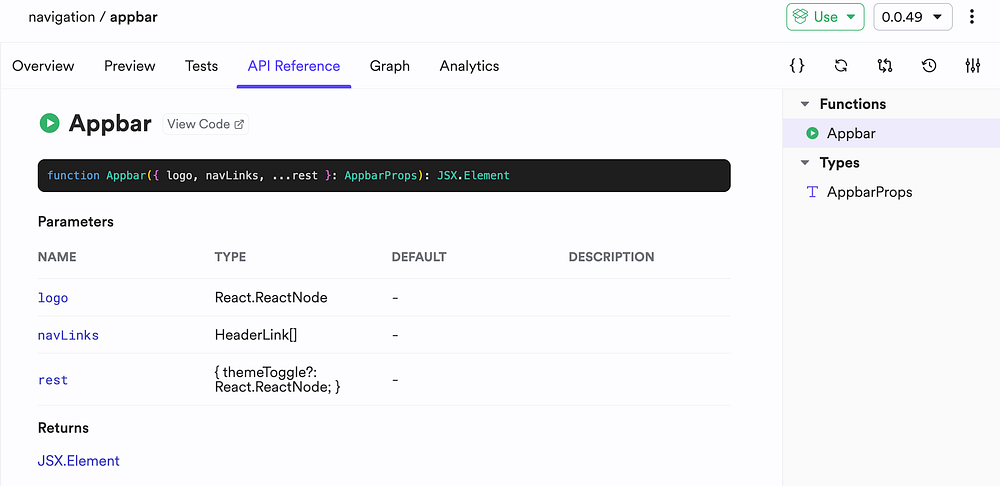This screenshot has width=1000, height=486.
Task: Collapse the Functions section
Action: click(804, 104)
